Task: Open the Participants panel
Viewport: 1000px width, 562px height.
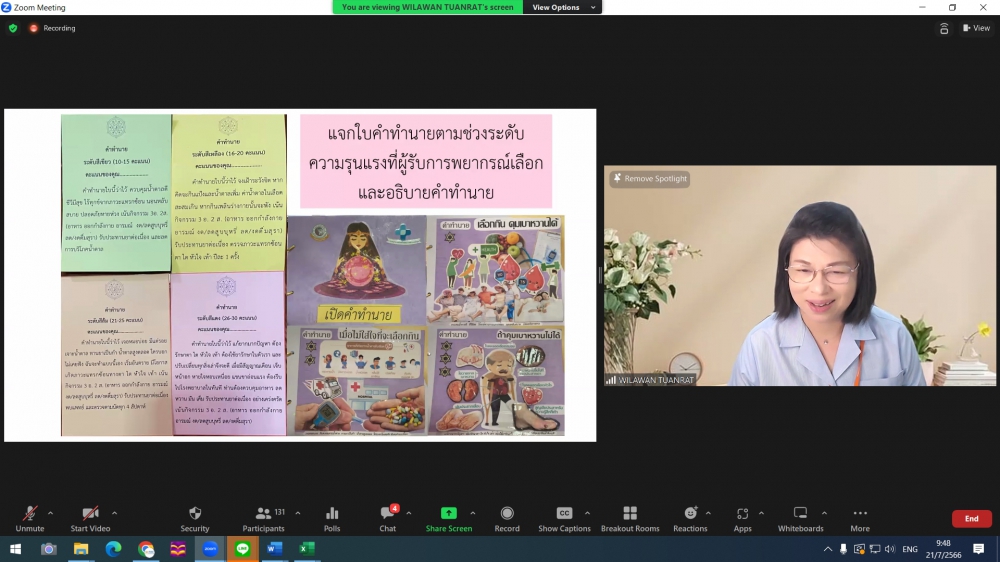Action: tap(263, 516)
